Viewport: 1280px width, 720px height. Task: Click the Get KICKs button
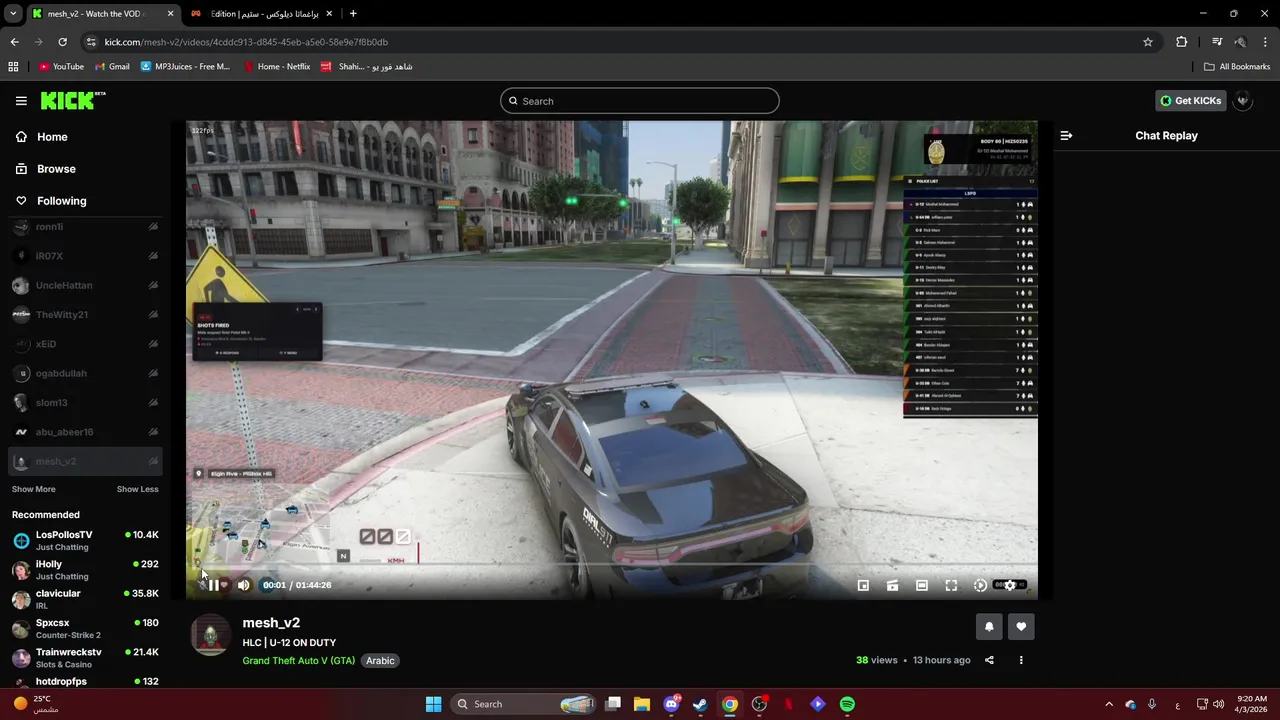pyautogui.click(x=1189, y=101)
